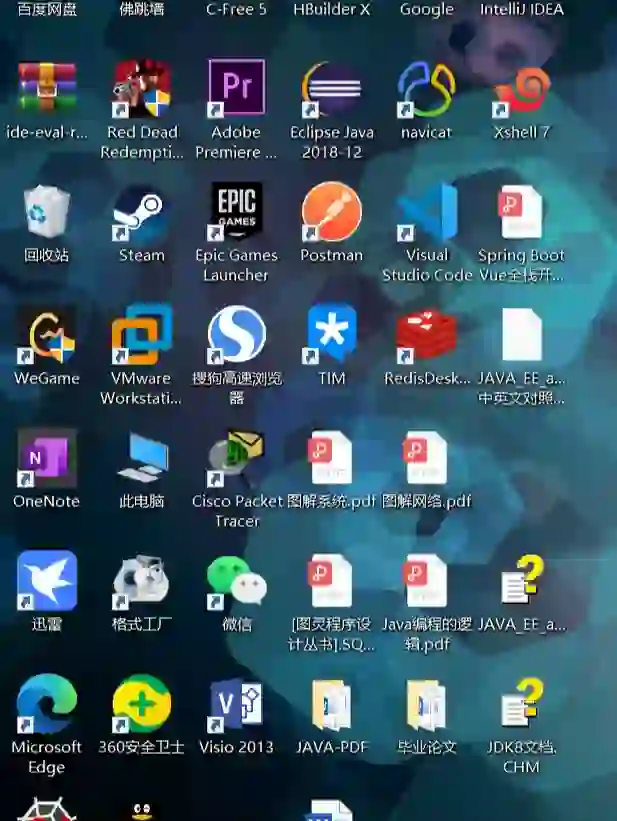Click the 百度网盘 label text
The width and height of the screenshot is (617, 821).
[47, 9]
